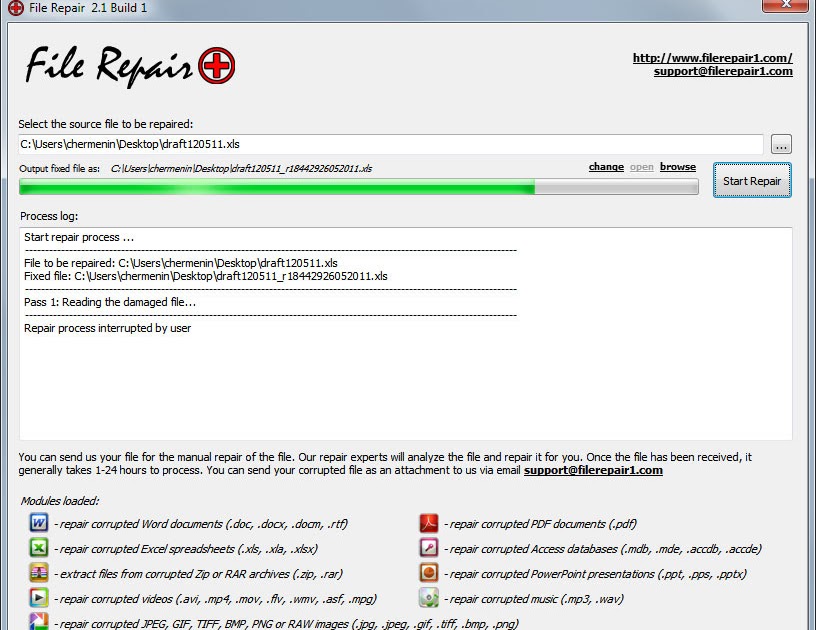Click the green repair progress bar

point(359,186)
